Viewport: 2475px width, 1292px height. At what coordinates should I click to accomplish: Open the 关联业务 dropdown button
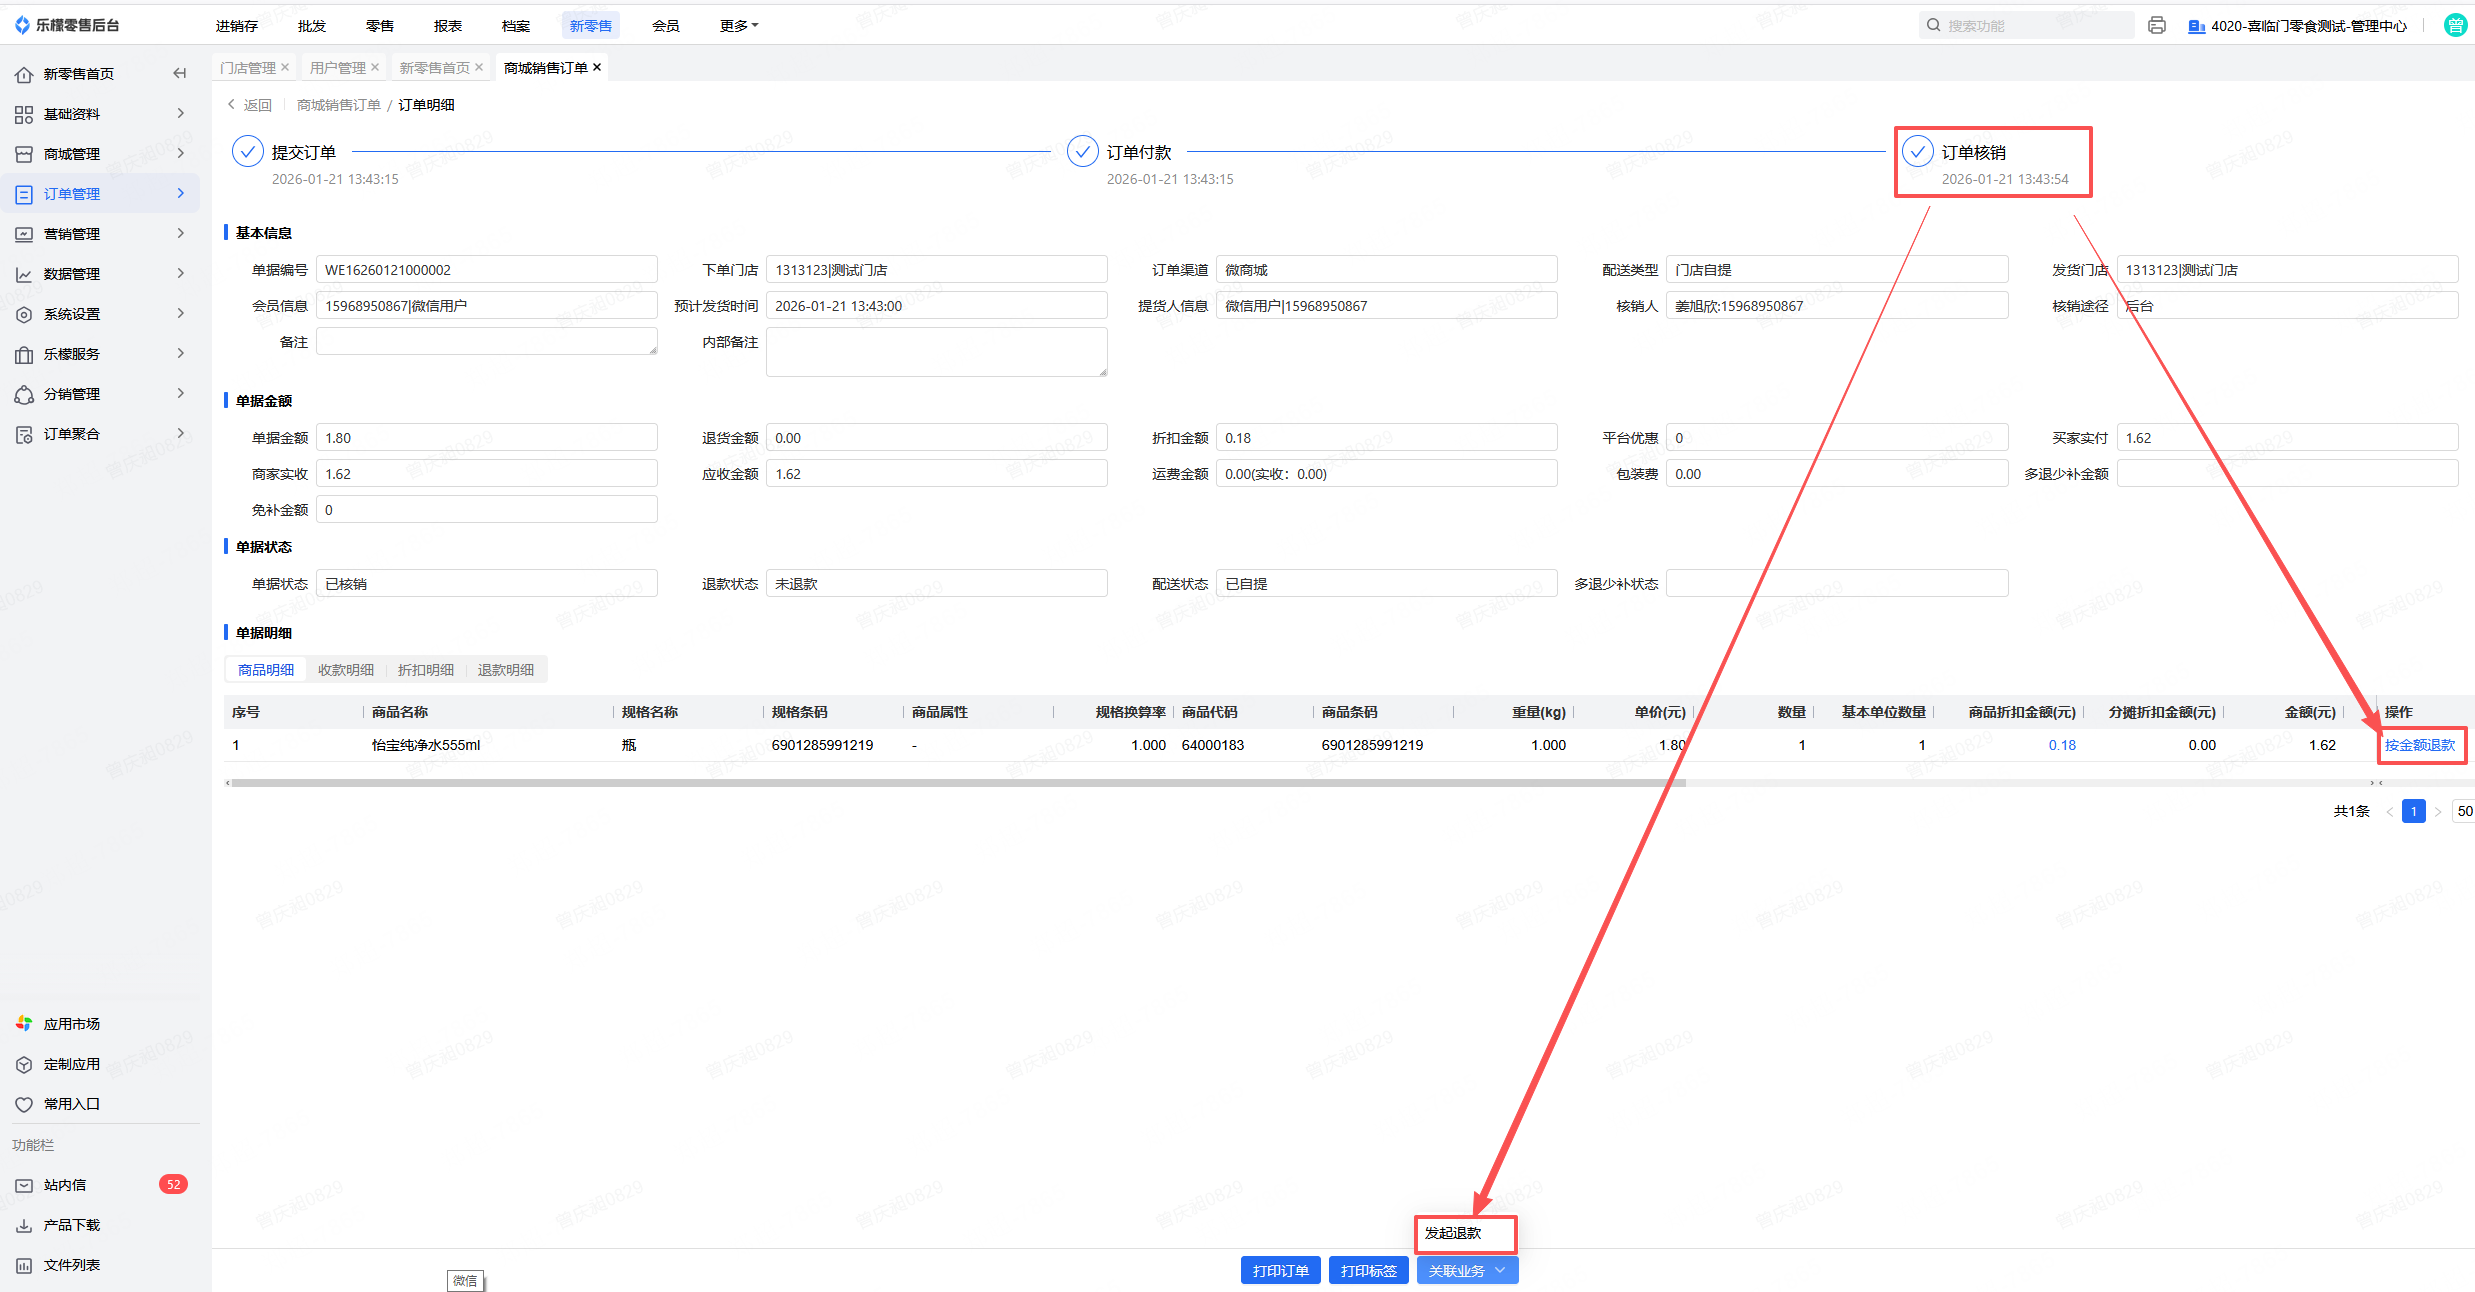pyautogui.click(x=1467, y=1271)
